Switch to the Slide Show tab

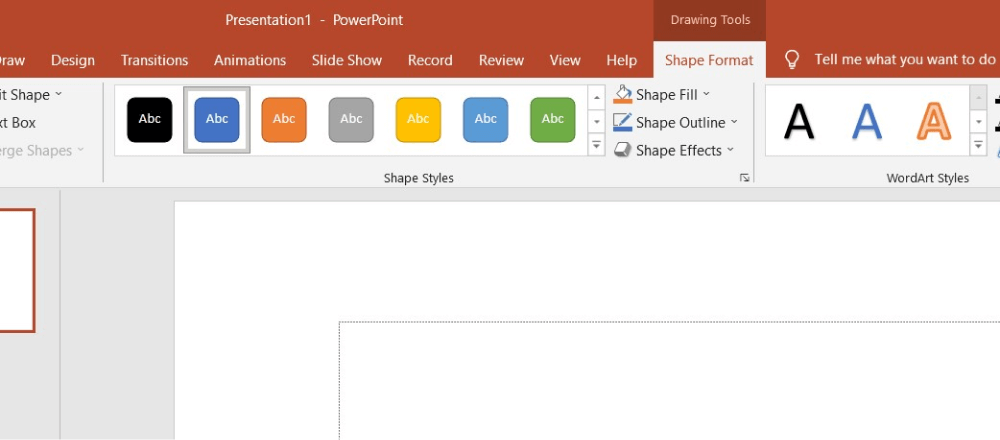346,60
